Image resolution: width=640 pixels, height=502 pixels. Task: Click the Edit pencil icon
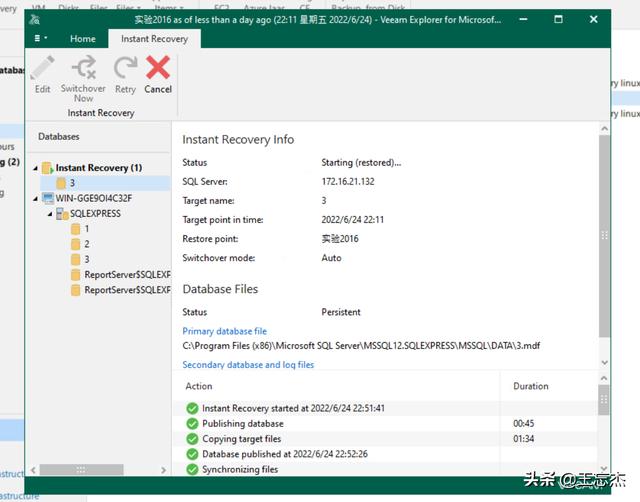point(42,69)
